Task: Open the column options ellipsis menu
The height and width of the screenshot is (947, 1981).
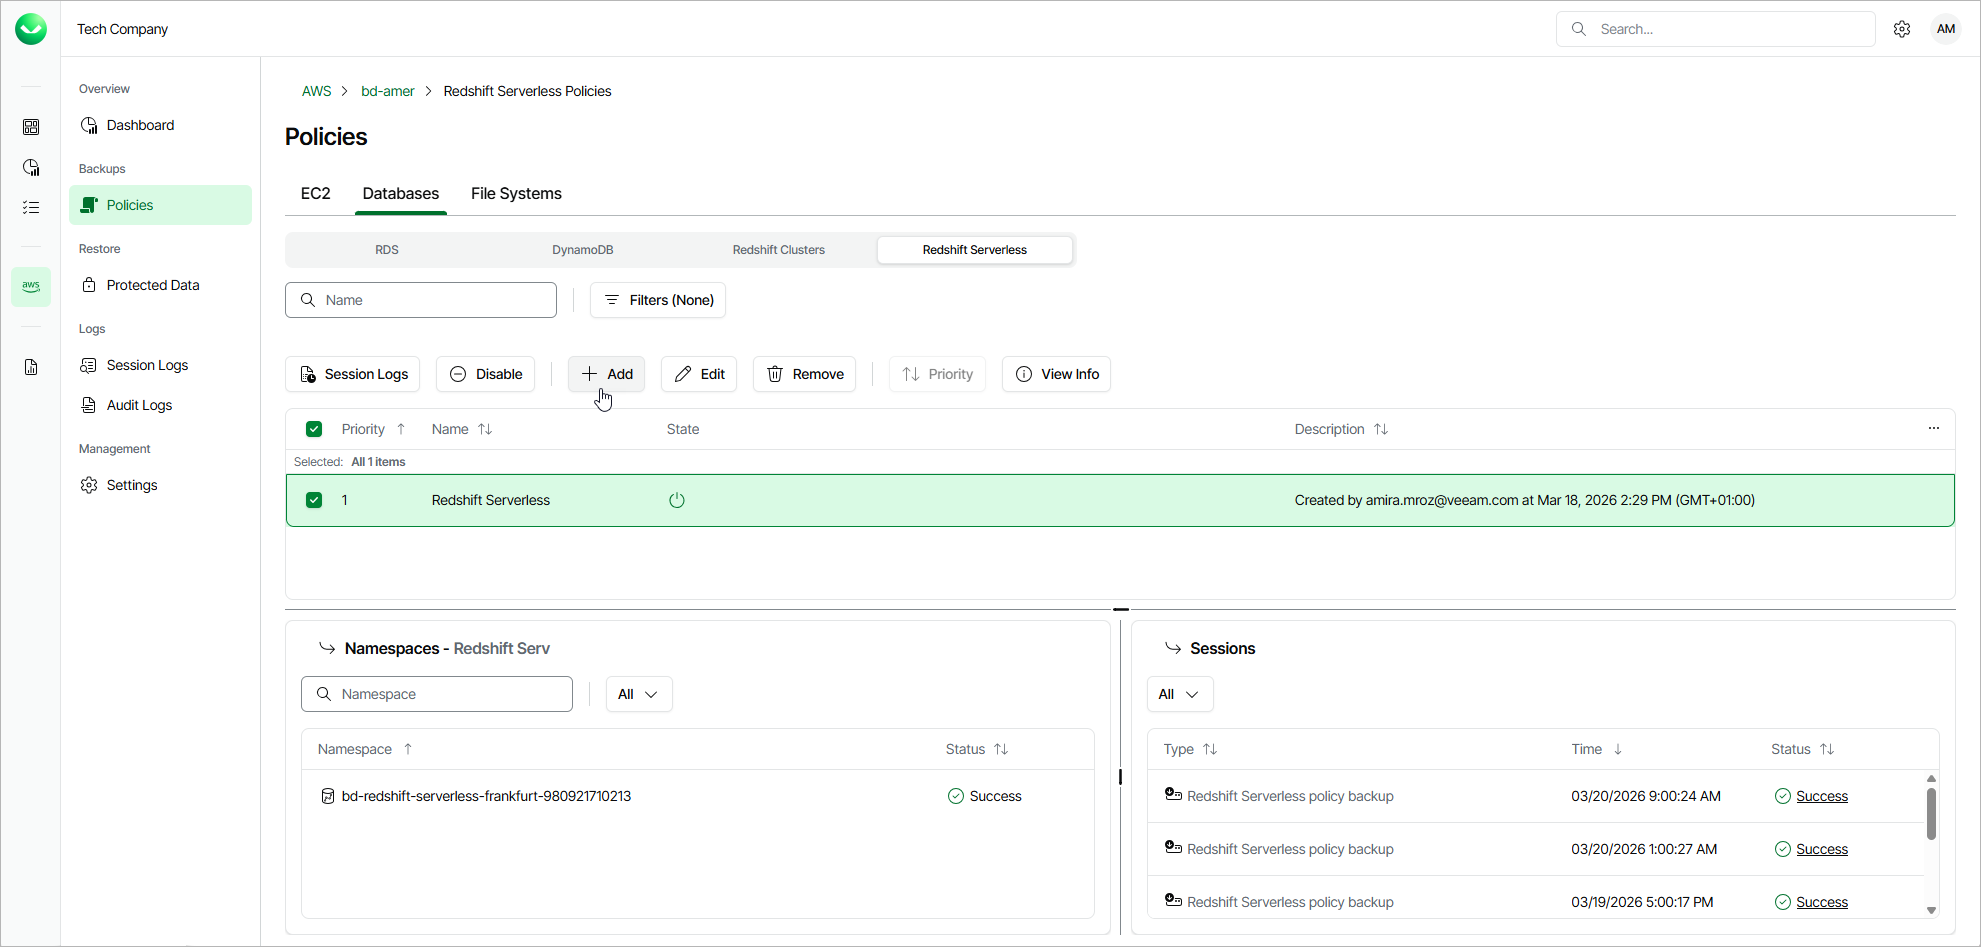Action: point(1934,428)
